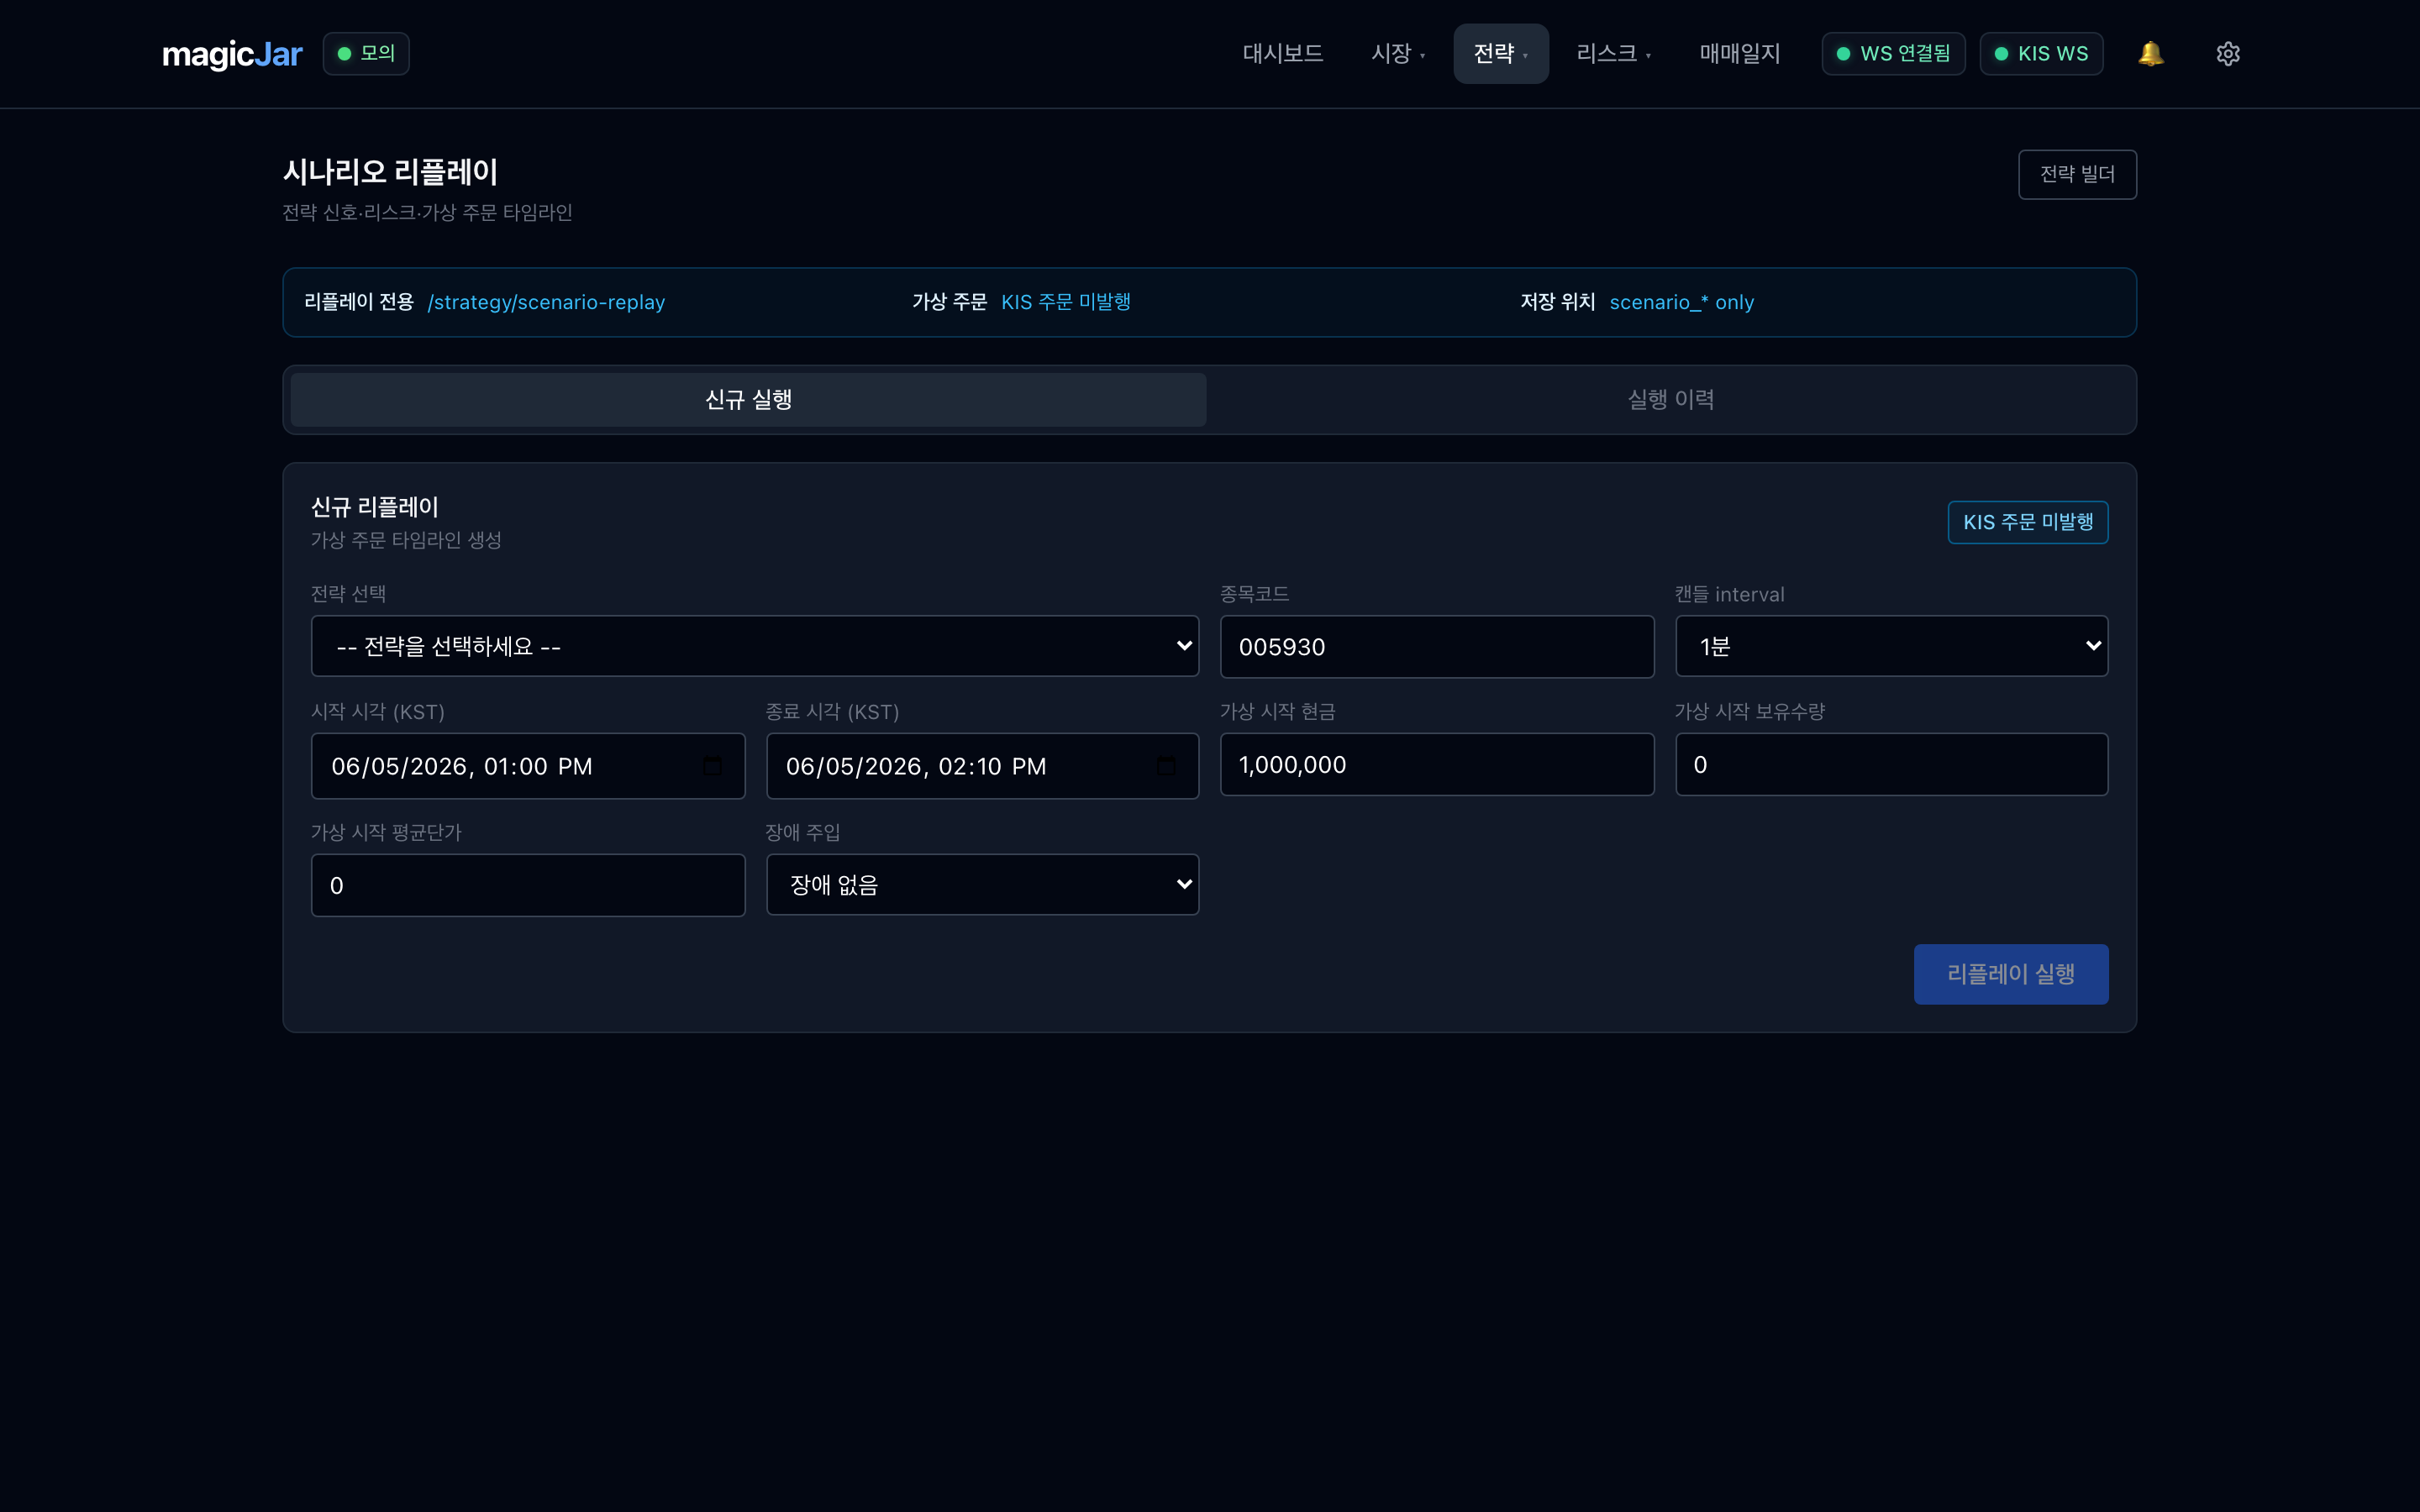Click the WS 연결됨 status badge
The height and width of the screenshot is (1512, 2420).
tap(1893, 54)
